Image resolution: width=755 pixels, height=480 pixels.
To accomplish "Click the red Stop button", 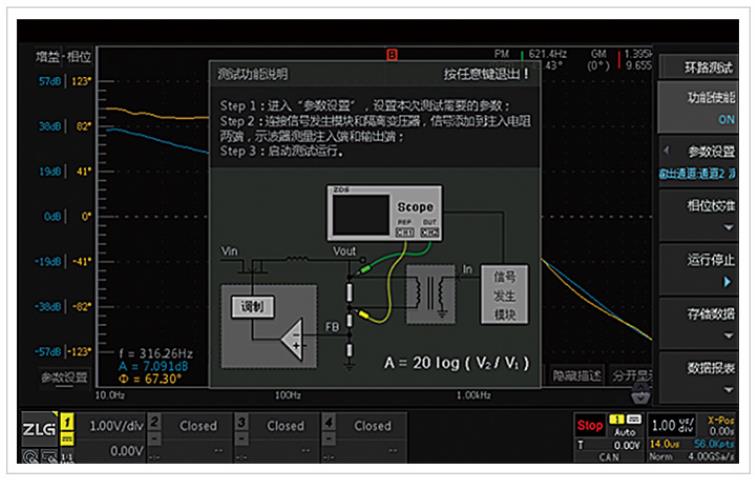I will [x=590, y=425].
